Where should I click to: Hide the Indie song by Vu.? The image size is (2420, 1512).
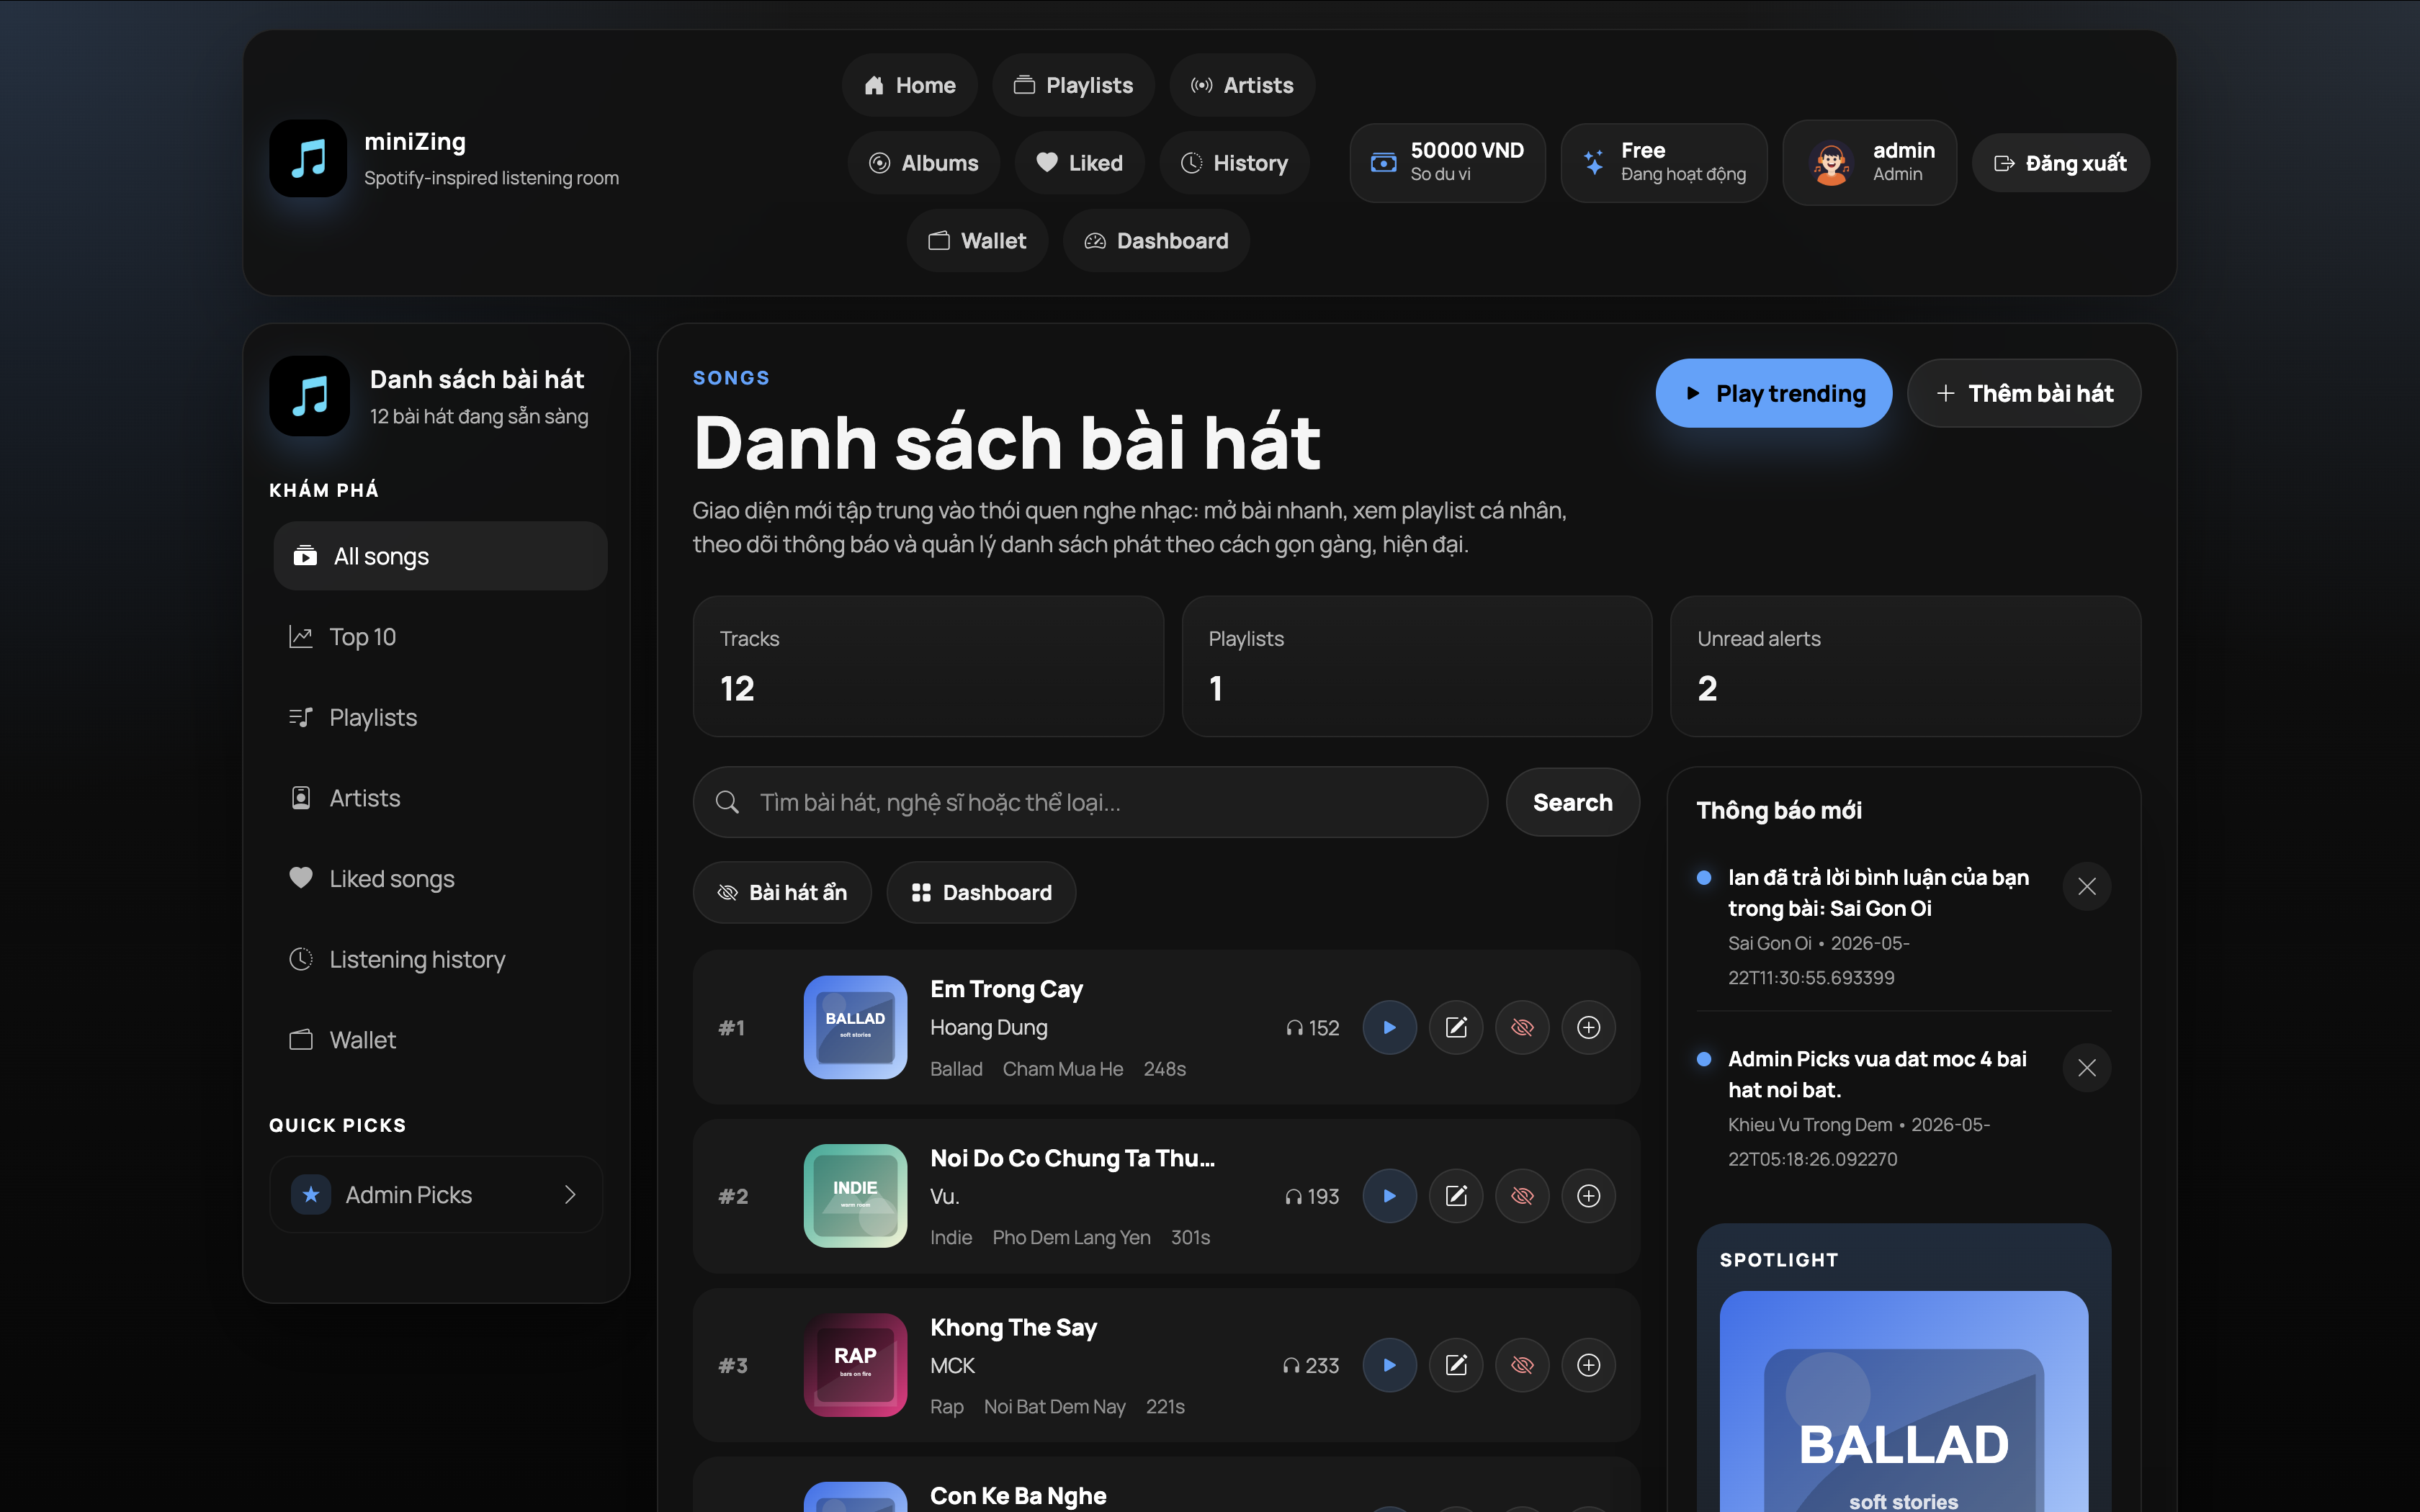point(1522,1196)
